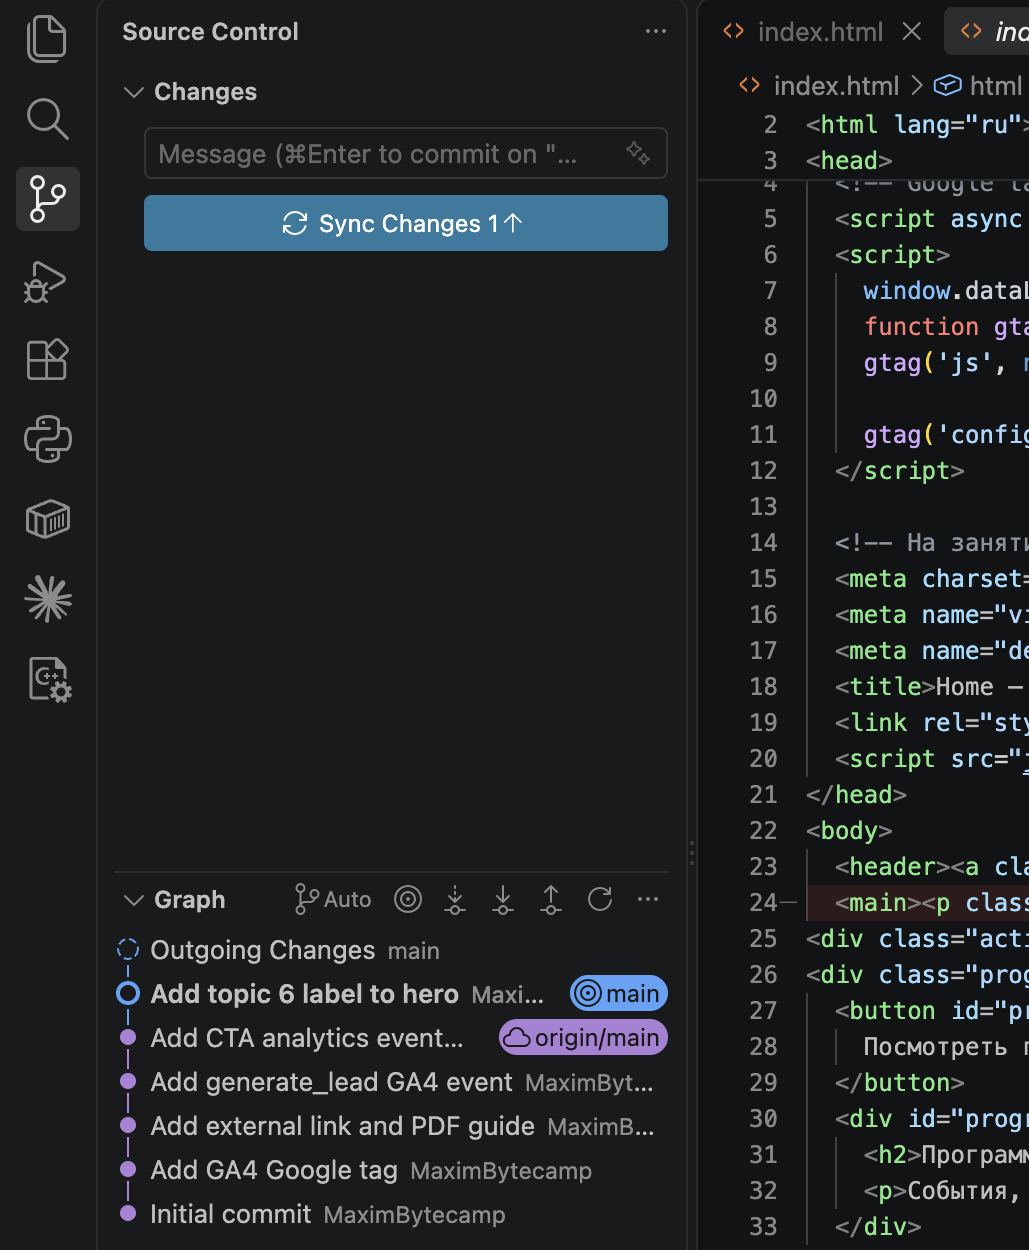Open the Claude starburst icon view
This screenshot has height=1250, width=1029.
[x=47, y=599]
